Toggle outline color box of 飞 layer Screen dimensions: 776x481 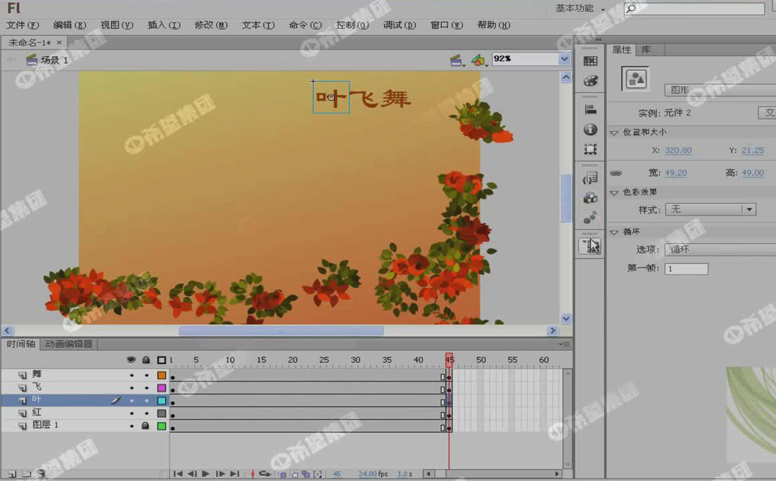click(161, 387)
